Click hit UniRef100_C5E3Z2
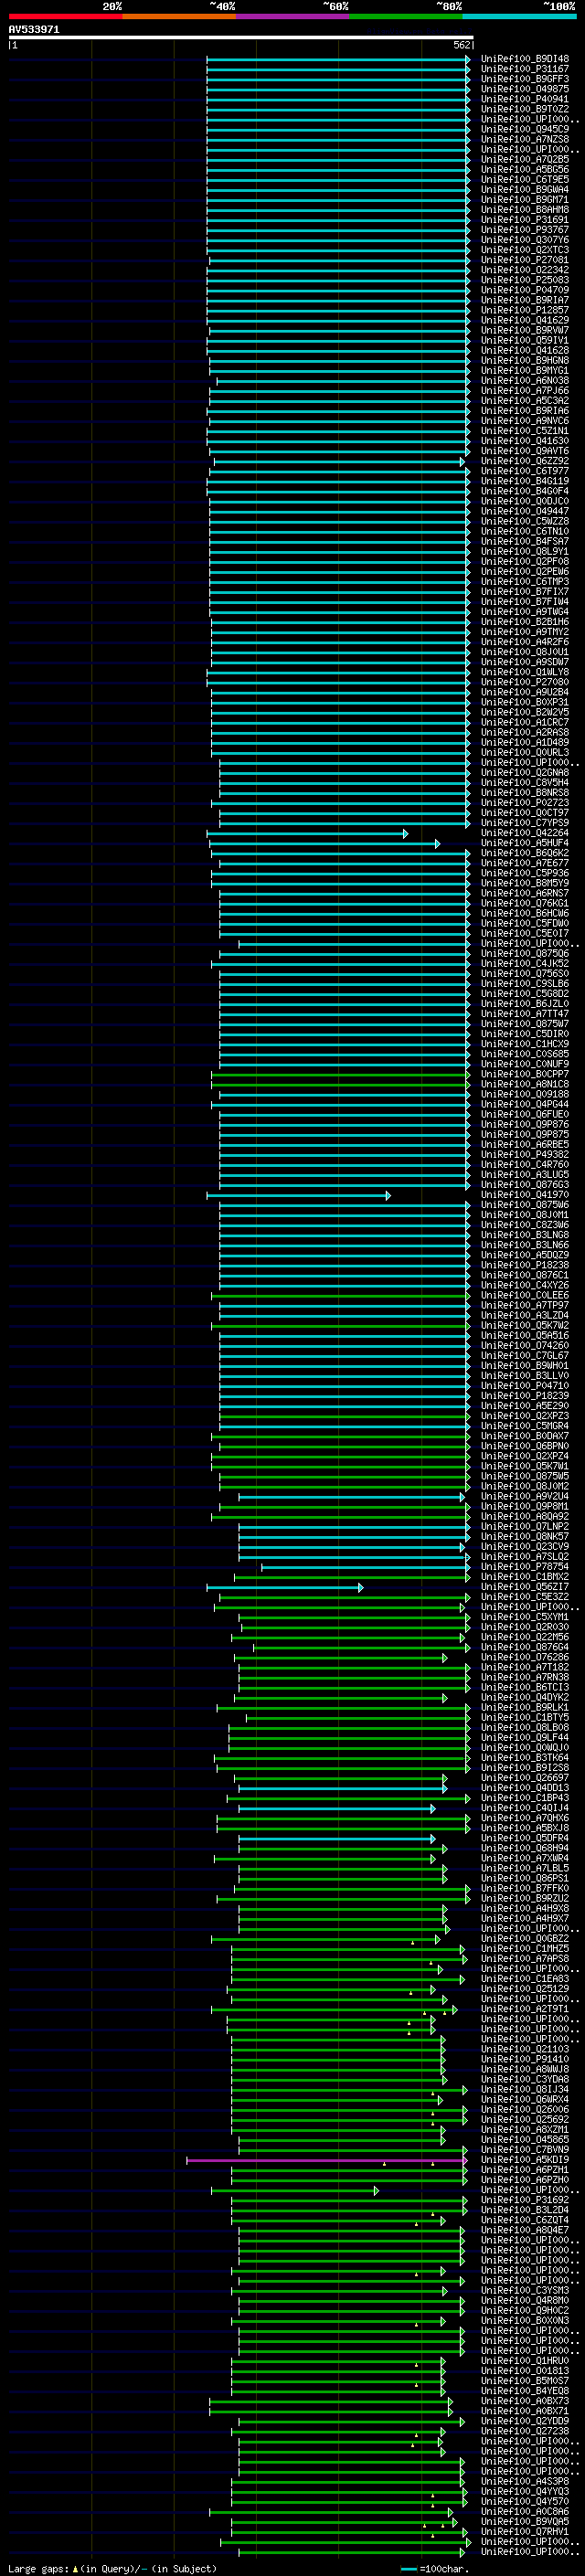Viewport: 585px width, 2576px height. point(525,1598)
